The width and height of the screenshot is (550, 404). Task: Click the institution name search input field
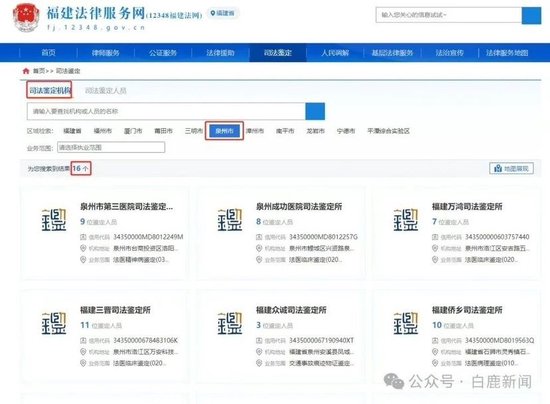(x=166, y=112)
